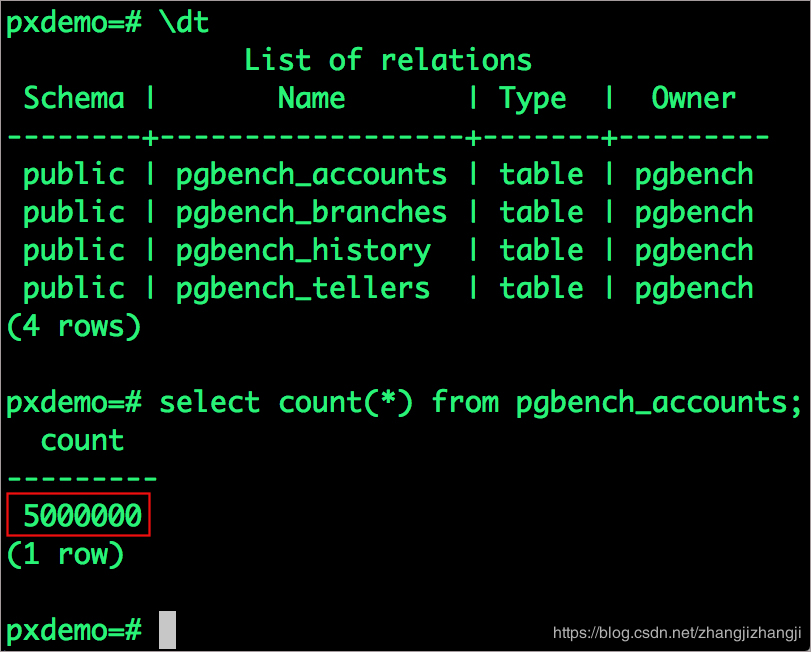
Task: Select the pgbench_history table name
Action: point(303,250)
